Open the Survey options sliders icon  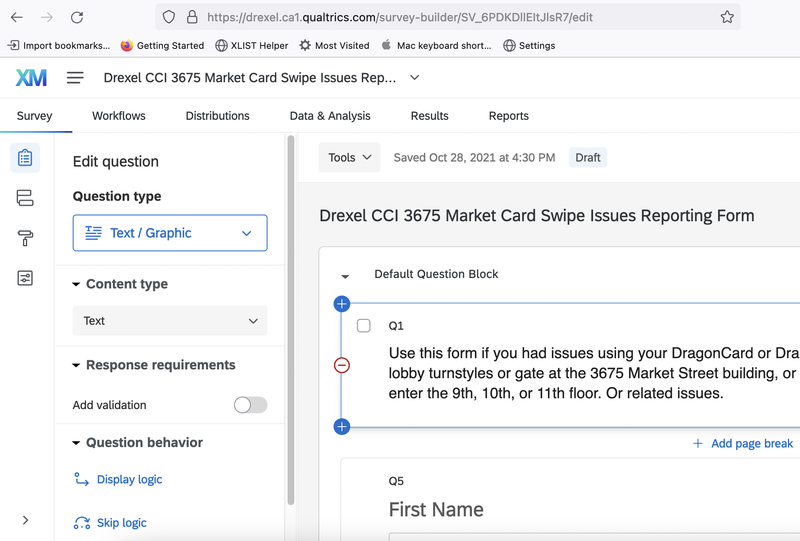25,278
